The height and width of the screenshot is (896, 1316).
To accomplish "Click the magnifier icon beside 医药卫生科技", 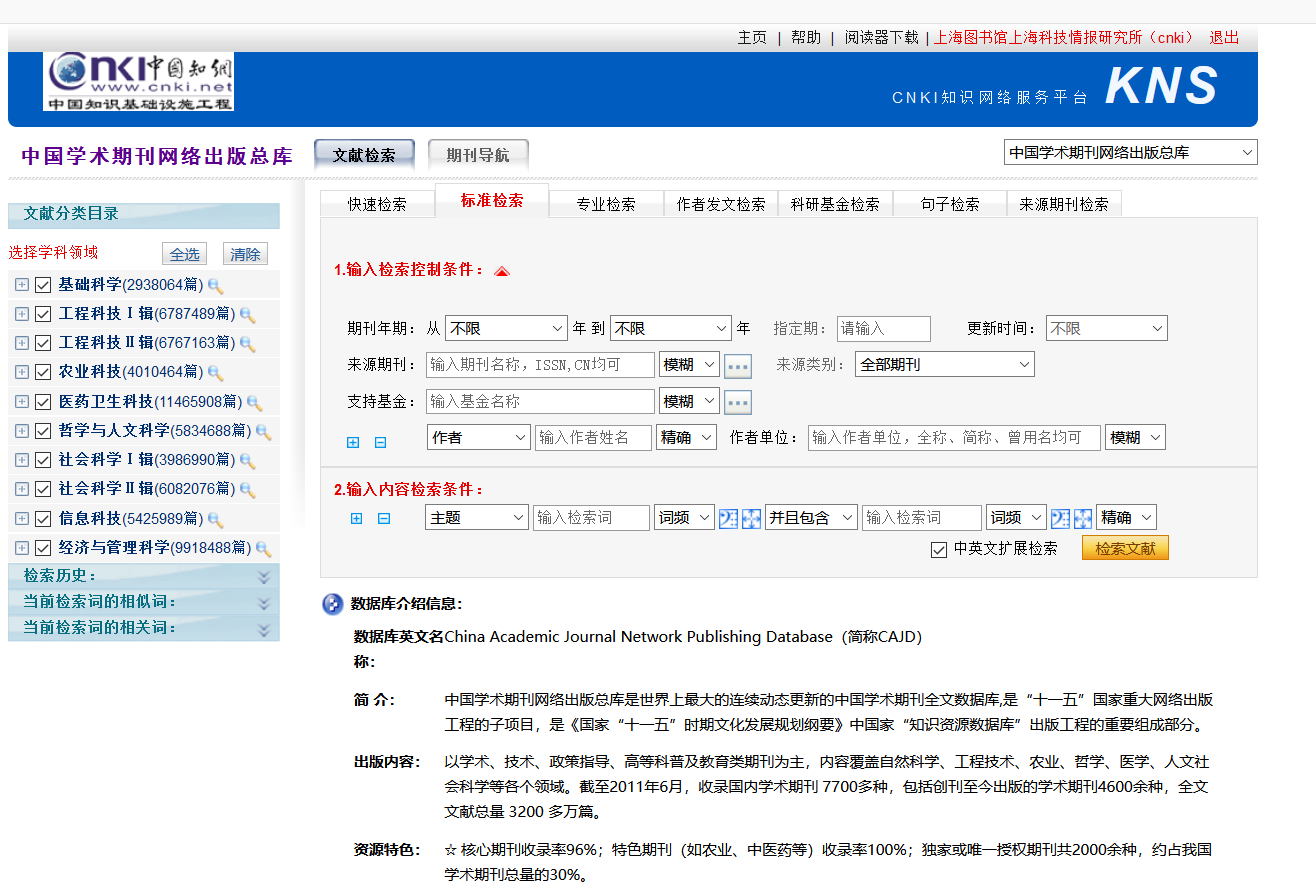I will pyautogui.click(x=254, y=403).
